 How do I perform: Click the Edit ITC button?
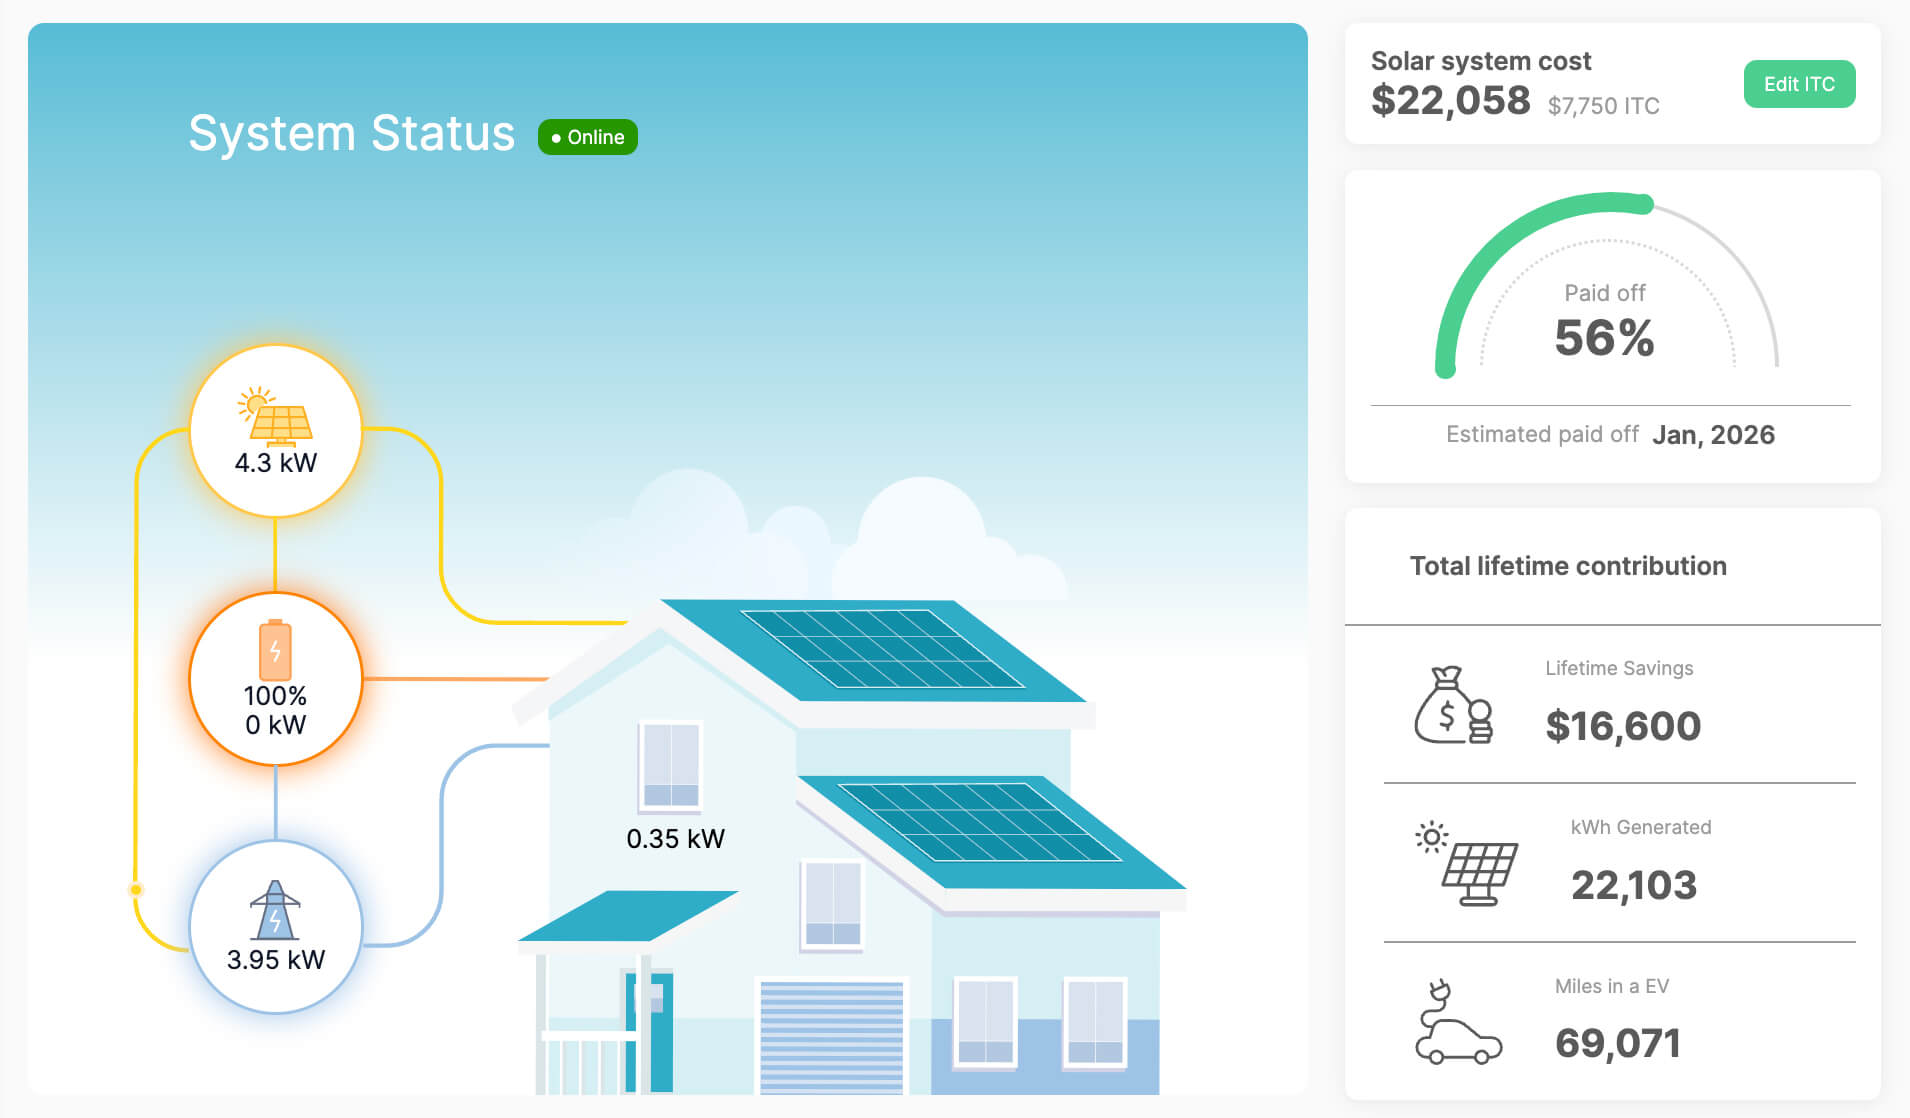tap(1799, 84)
